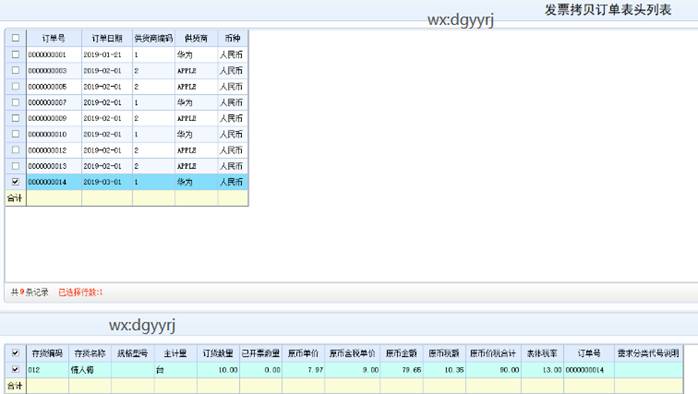Click the 已开票数量 column header
Viewport: 698px width, 394px height.
point(261,353)
